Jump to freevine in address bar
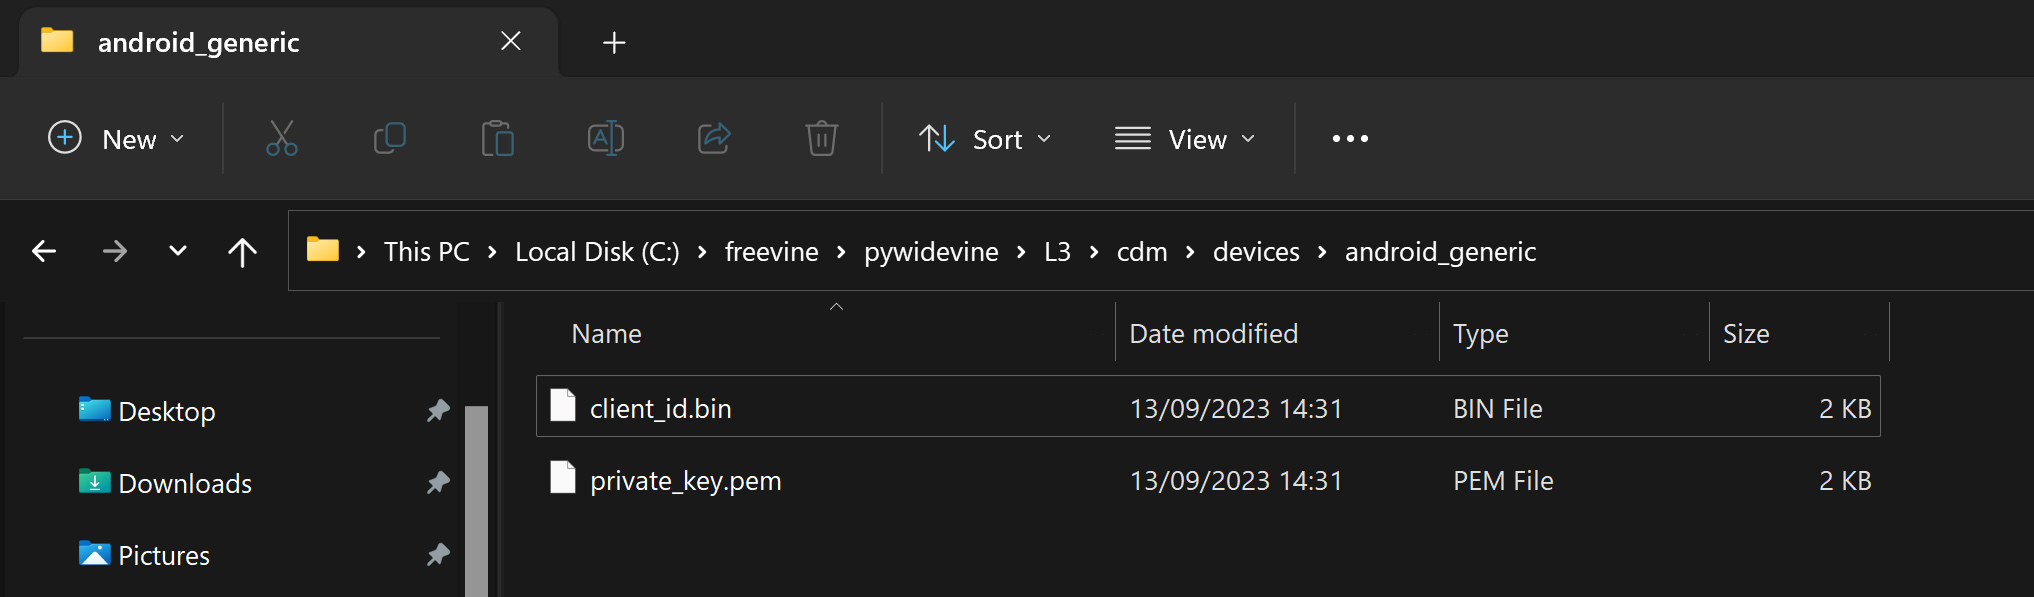This screenshot has height=597, width=2034. click(x=771, y=251)
